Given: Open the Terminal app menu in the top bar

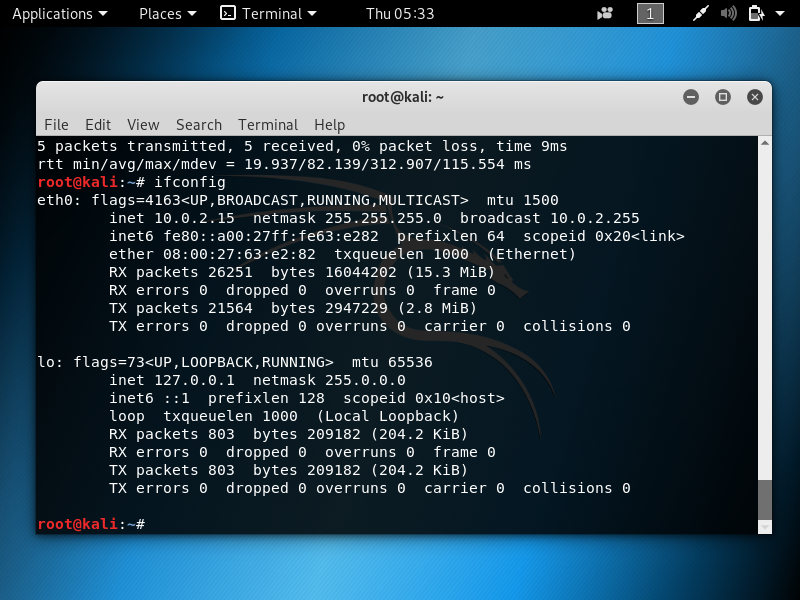Looking at the screenshot, I should pos(268,14).
